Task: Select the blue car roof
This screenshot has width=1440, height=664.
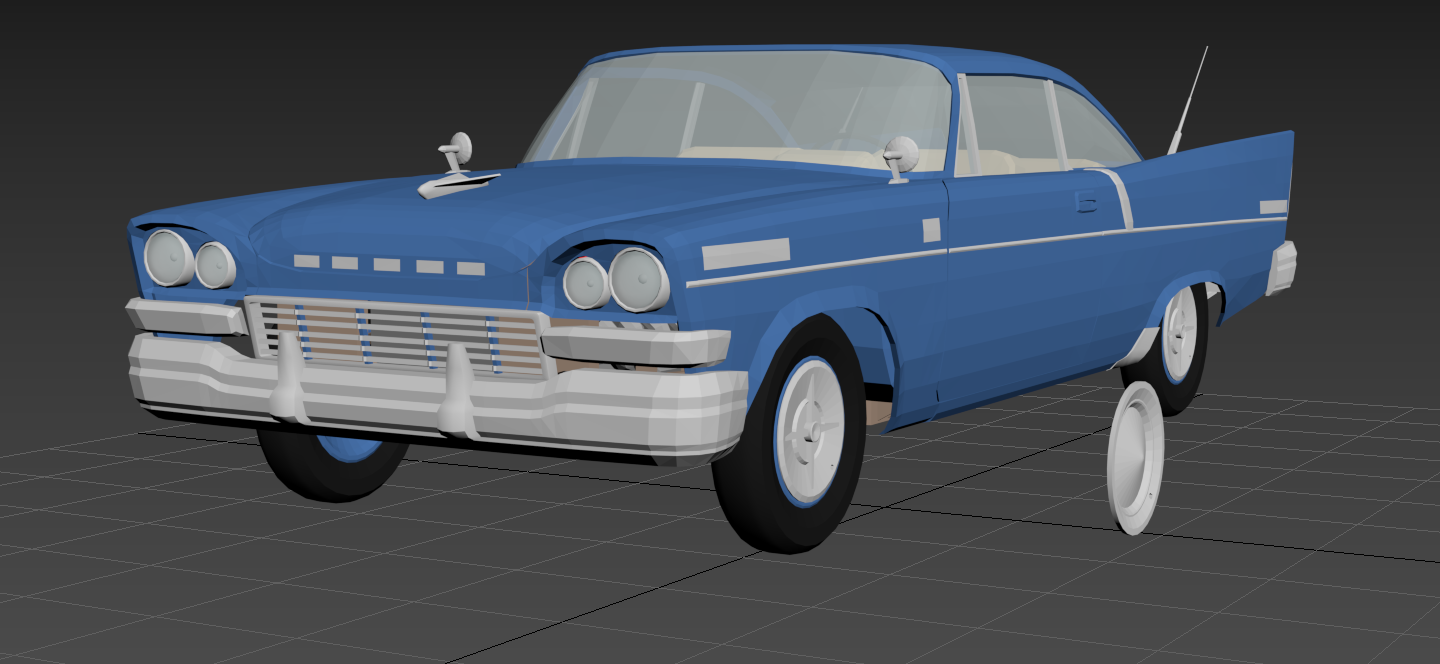Action: coord(850,60)
